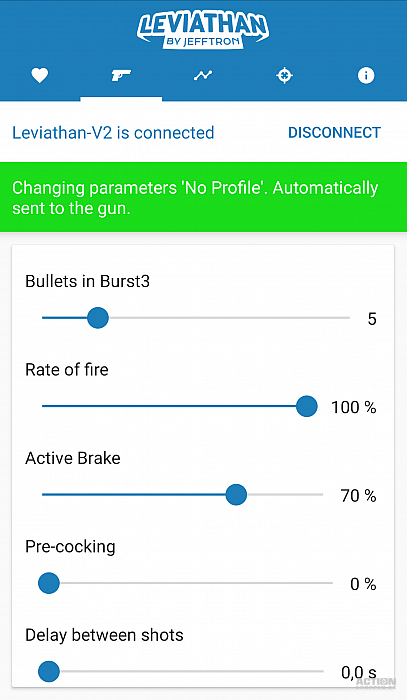
Task: Click the Active Brake track's unfilled gray end
Action: pyautogui.click(x=285, y=495)
